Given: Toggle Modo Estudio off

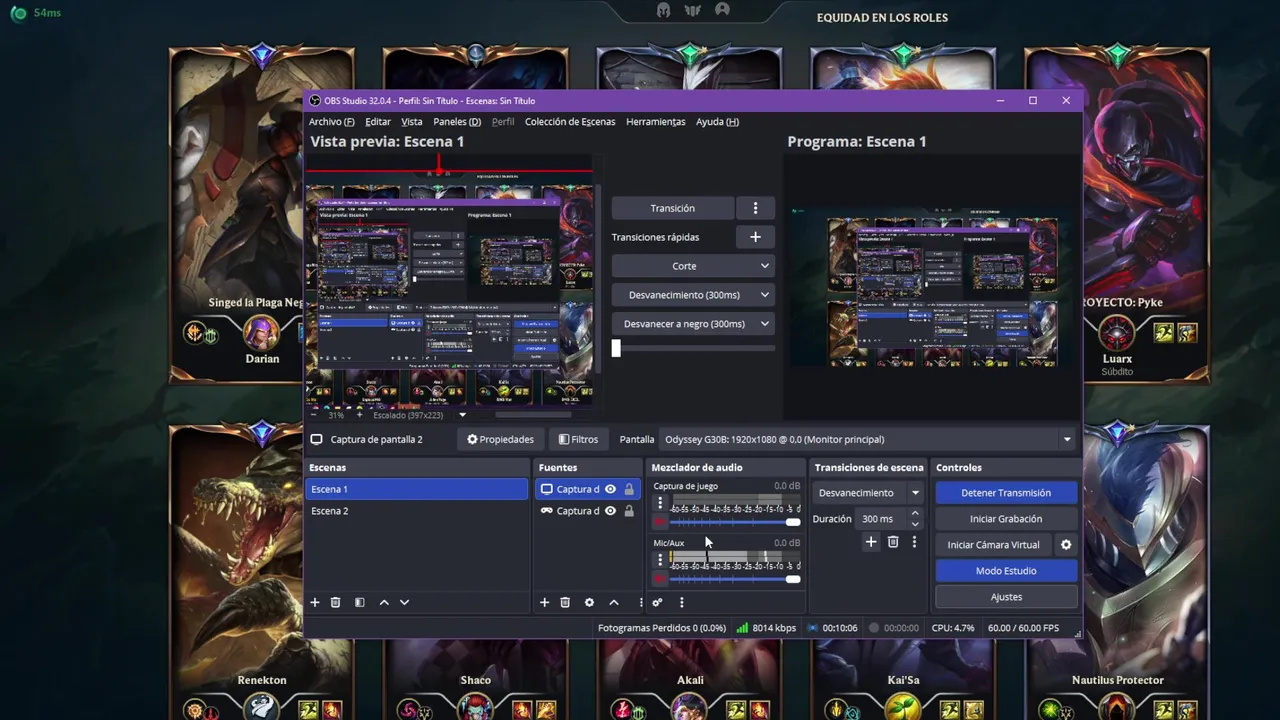Looking at the screenshot, I should click(1006, 571).
